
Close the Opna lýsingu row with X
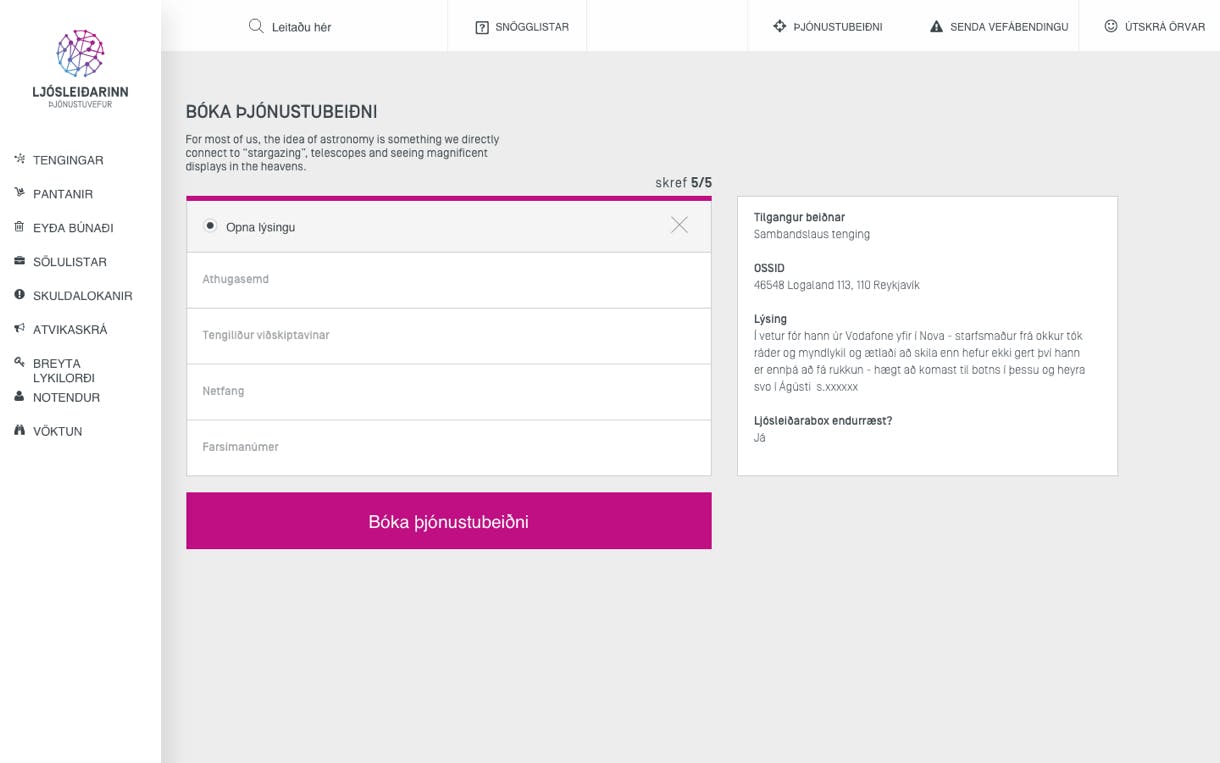[679, 225]
